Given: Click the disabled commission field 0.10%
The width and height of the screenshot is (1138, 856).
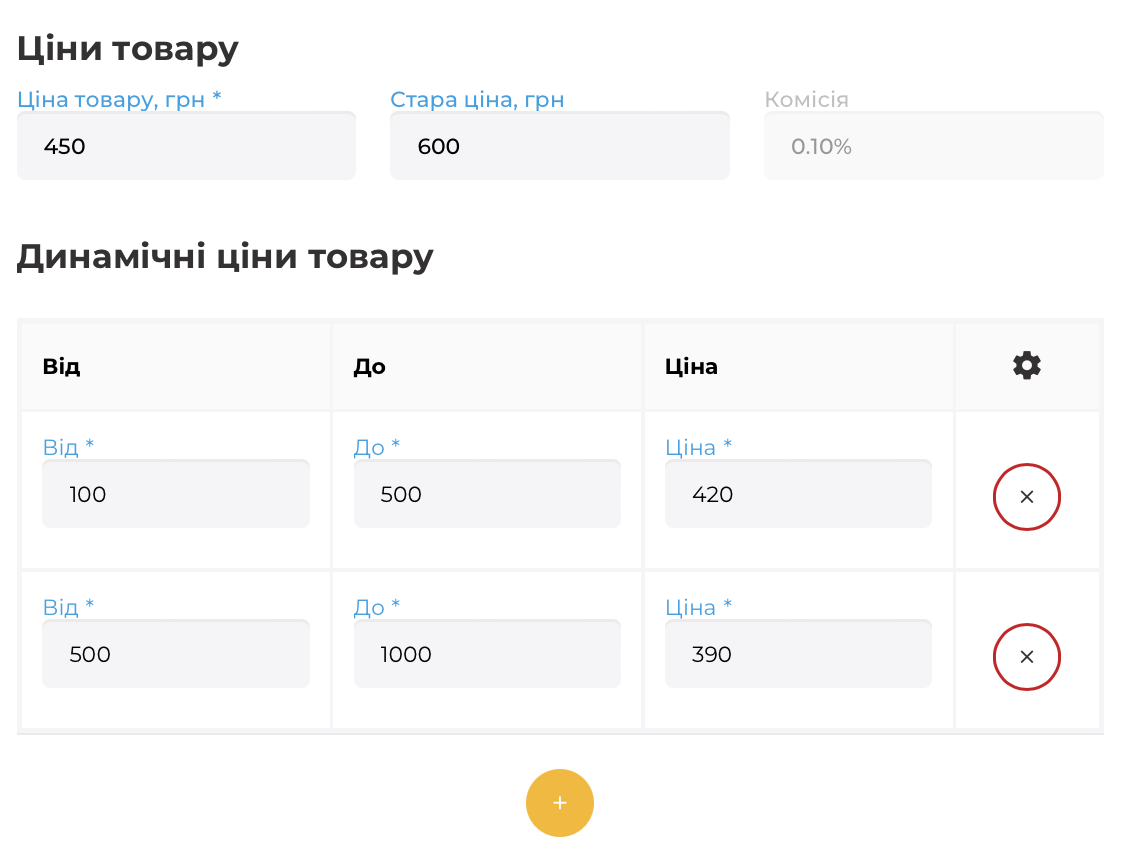Looking at the screenshot, I should [x=933, y=146].
